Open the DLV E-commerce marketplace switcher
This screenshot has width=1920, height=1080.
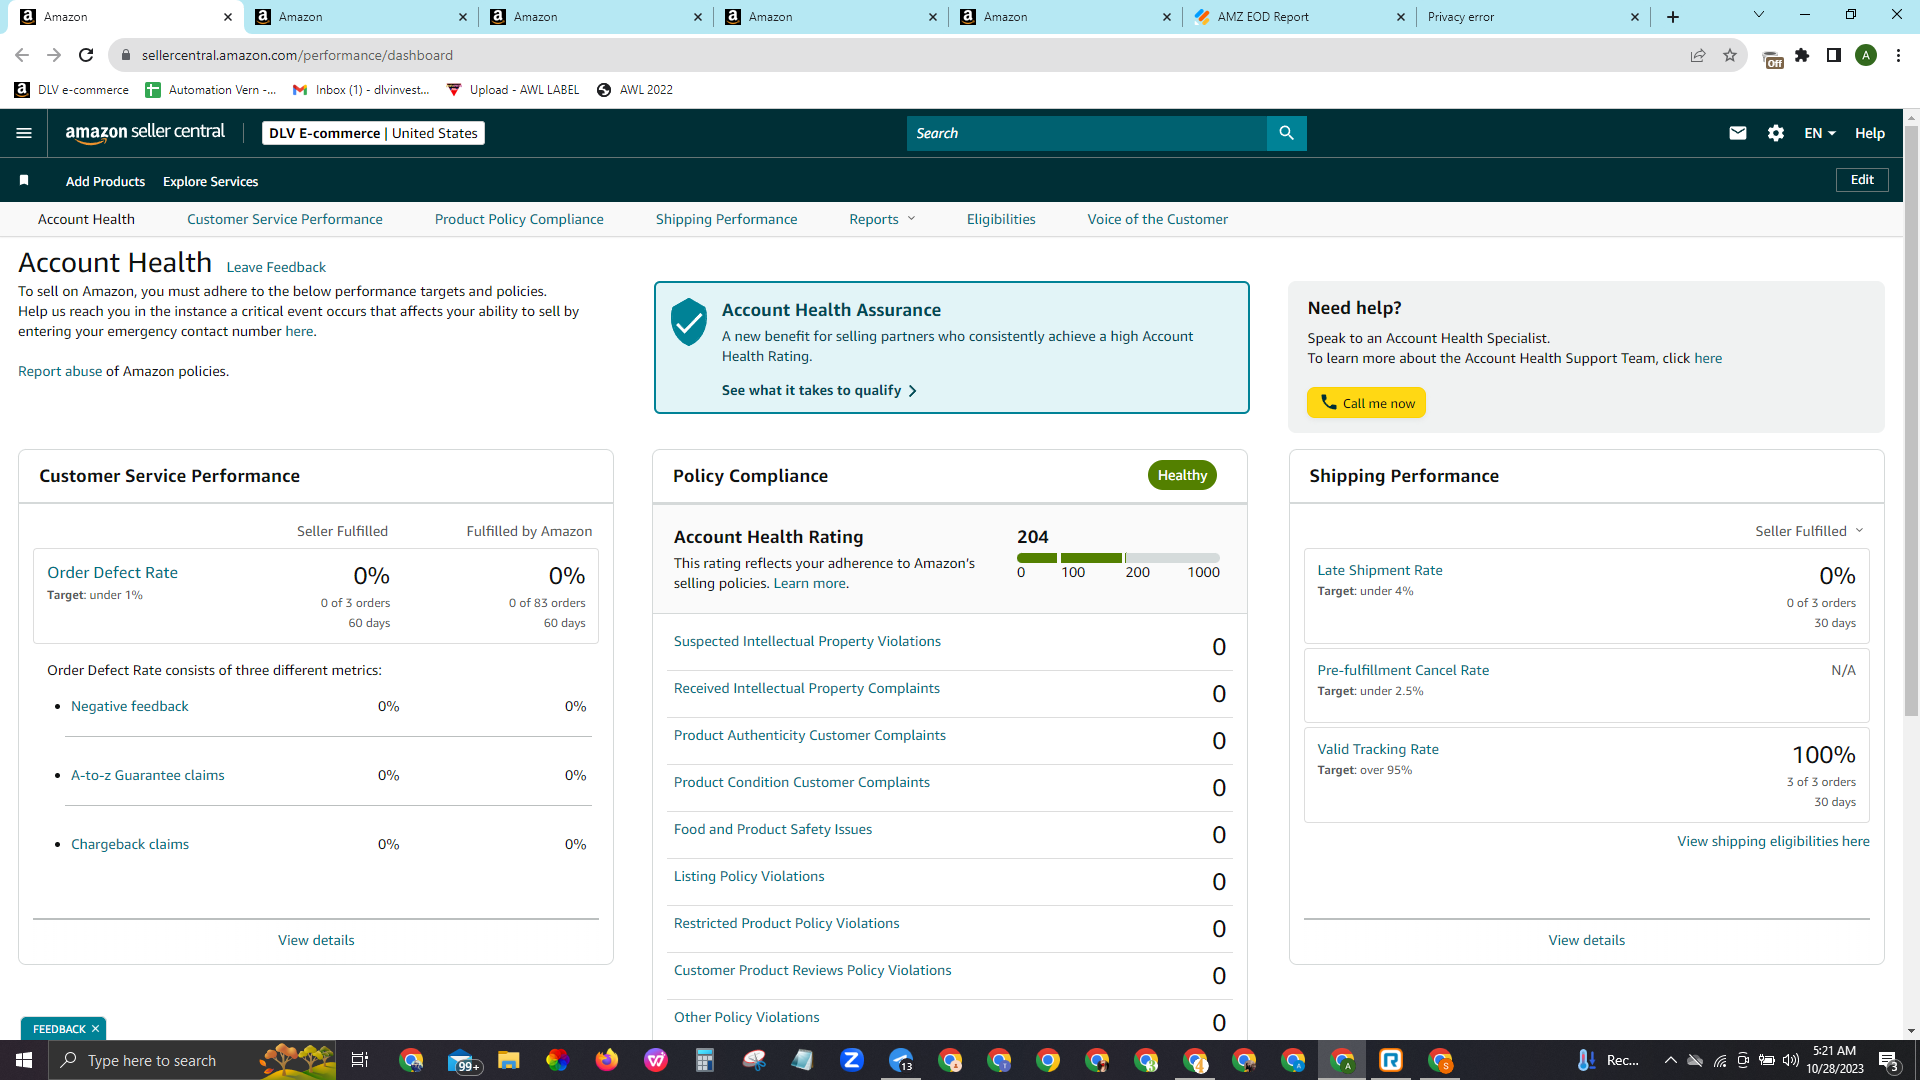(373, 133)
